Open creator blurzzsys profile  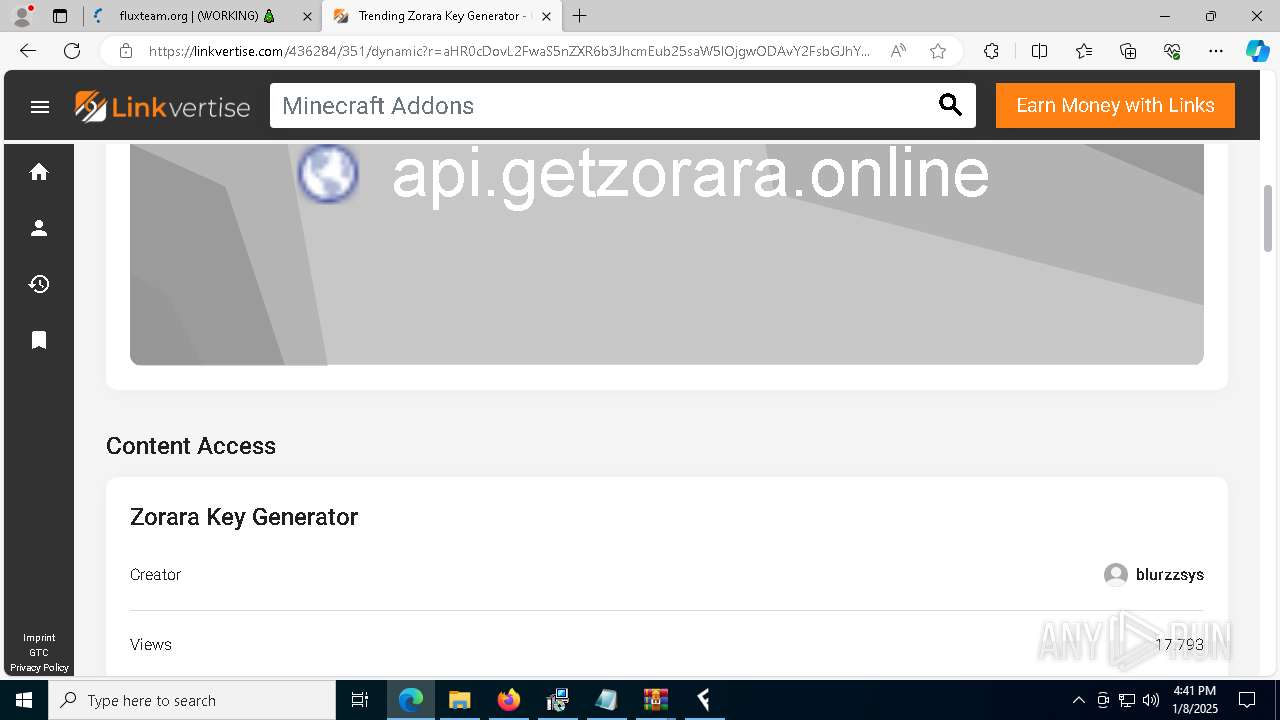click(x=1154, y=575)
